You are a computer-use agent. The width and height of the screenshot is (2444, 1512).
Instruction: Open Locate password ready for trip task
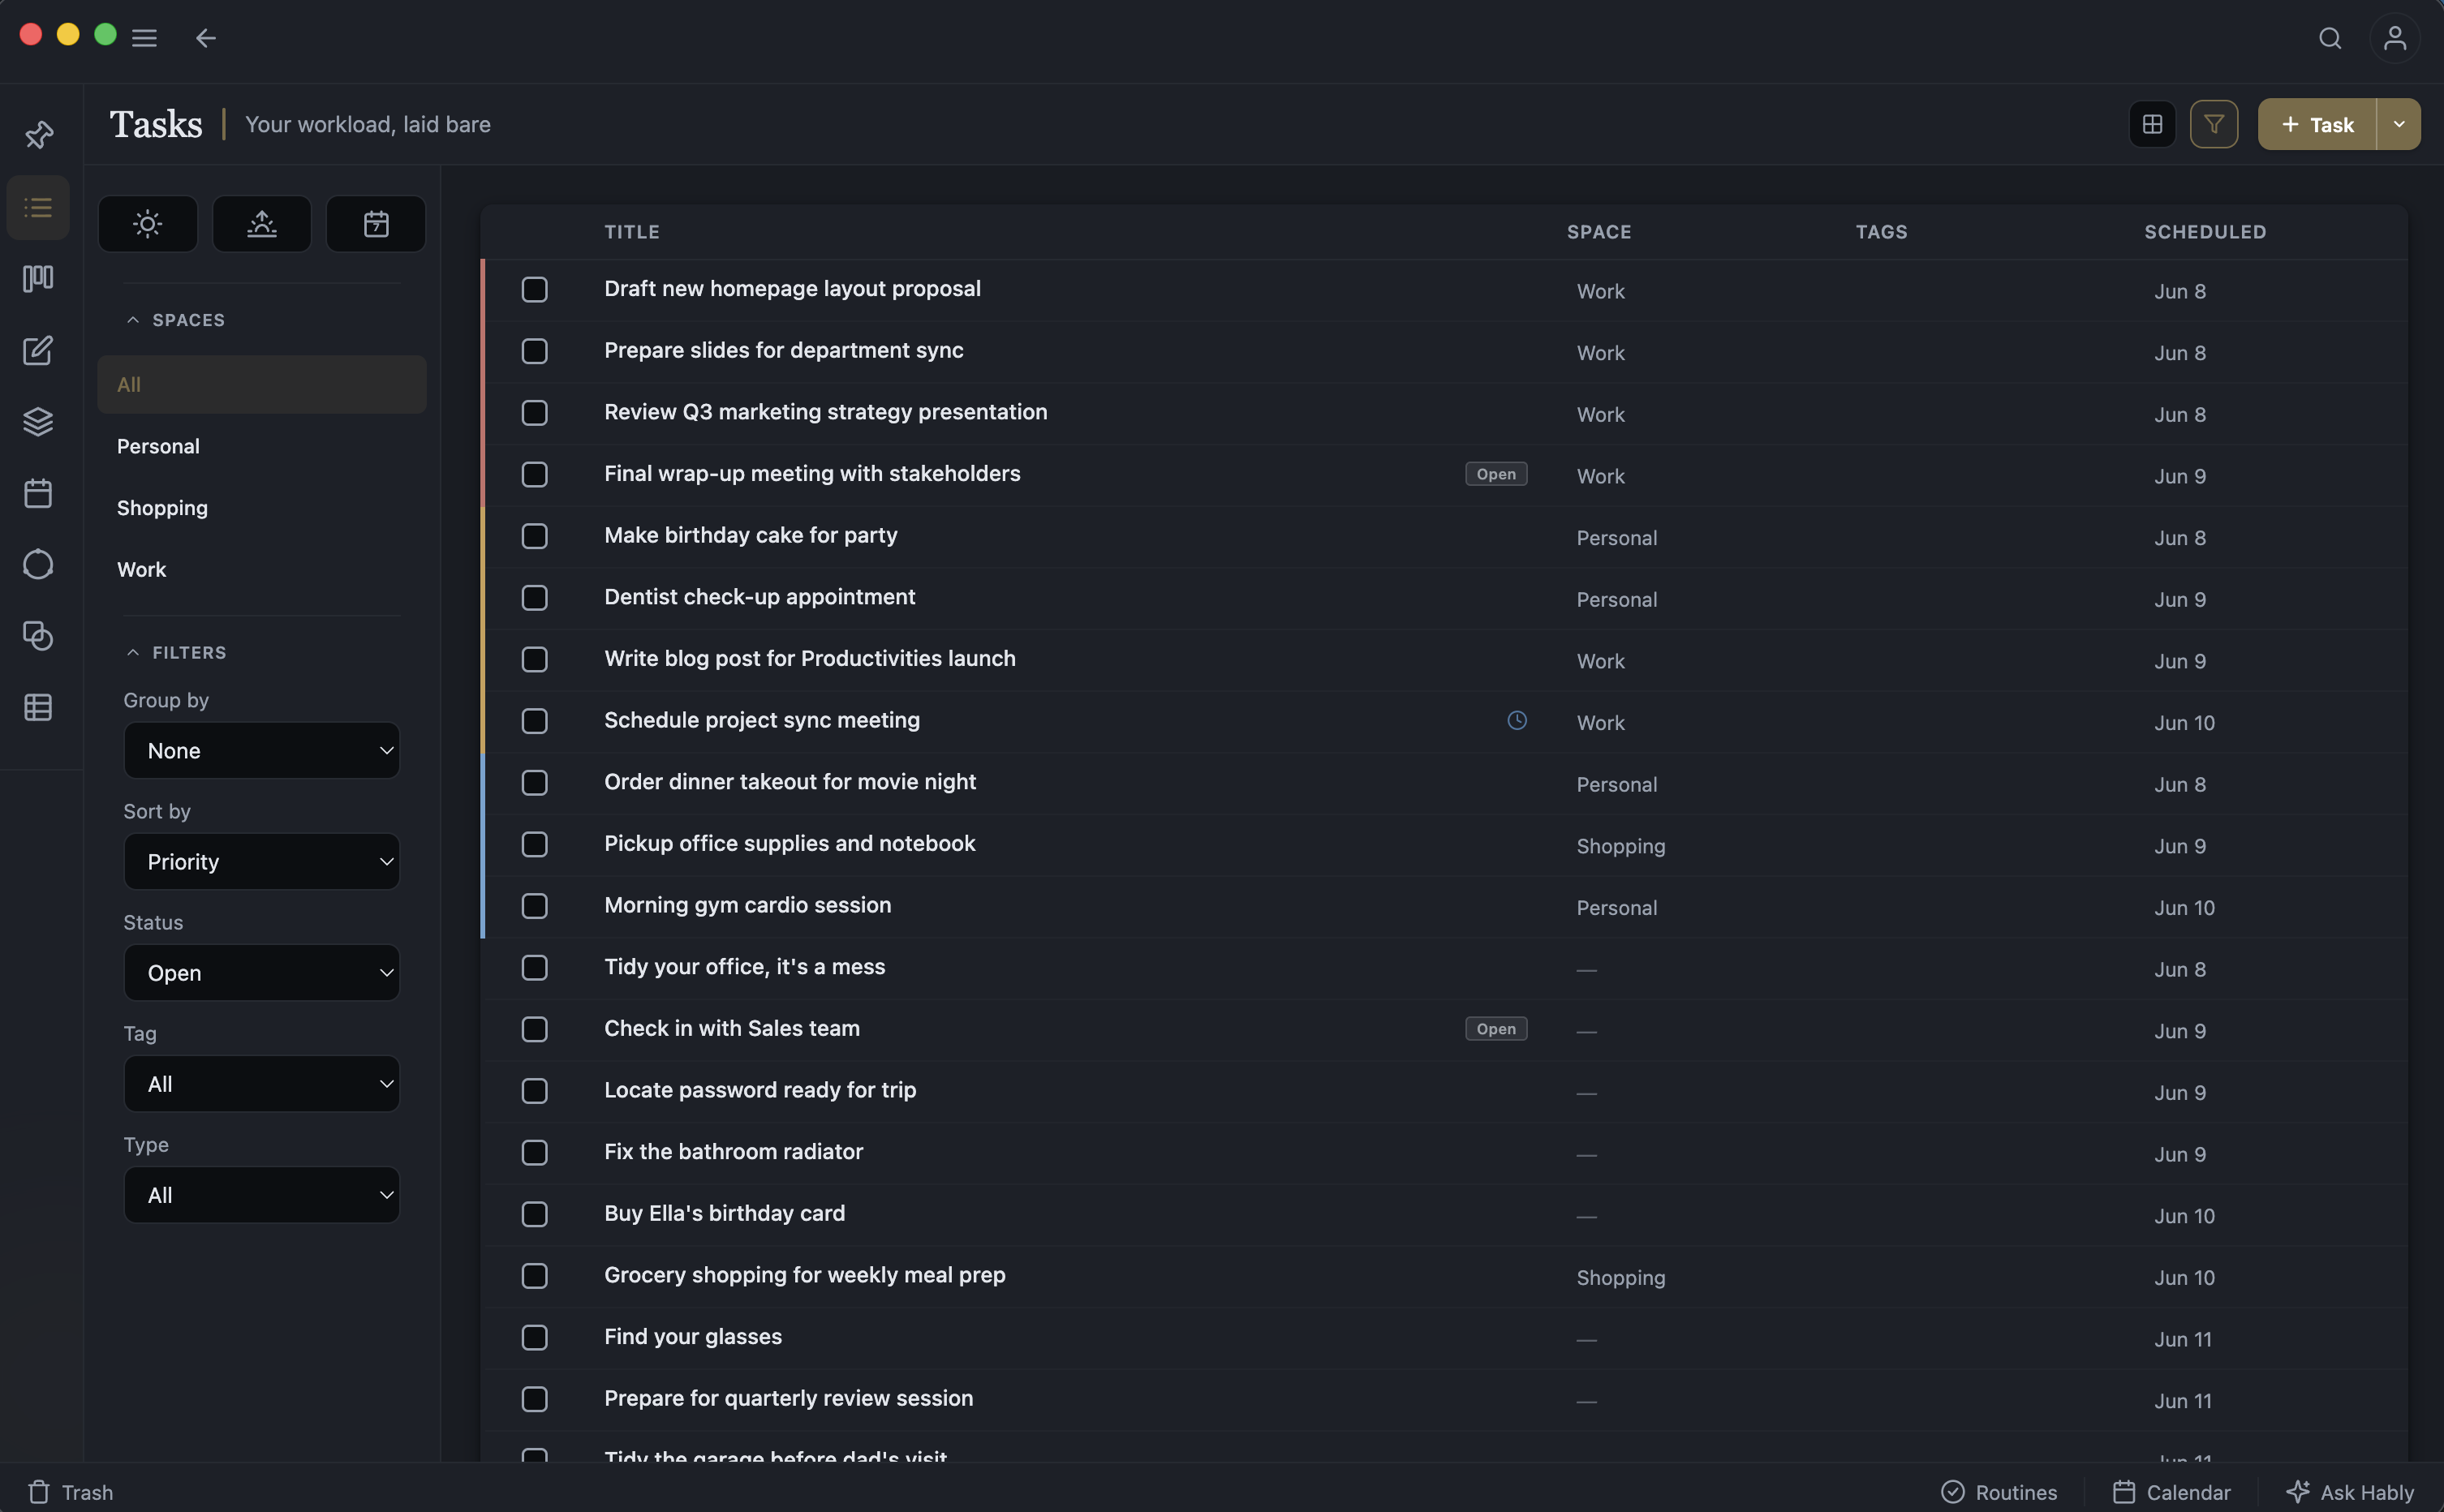click(760, 1090)
